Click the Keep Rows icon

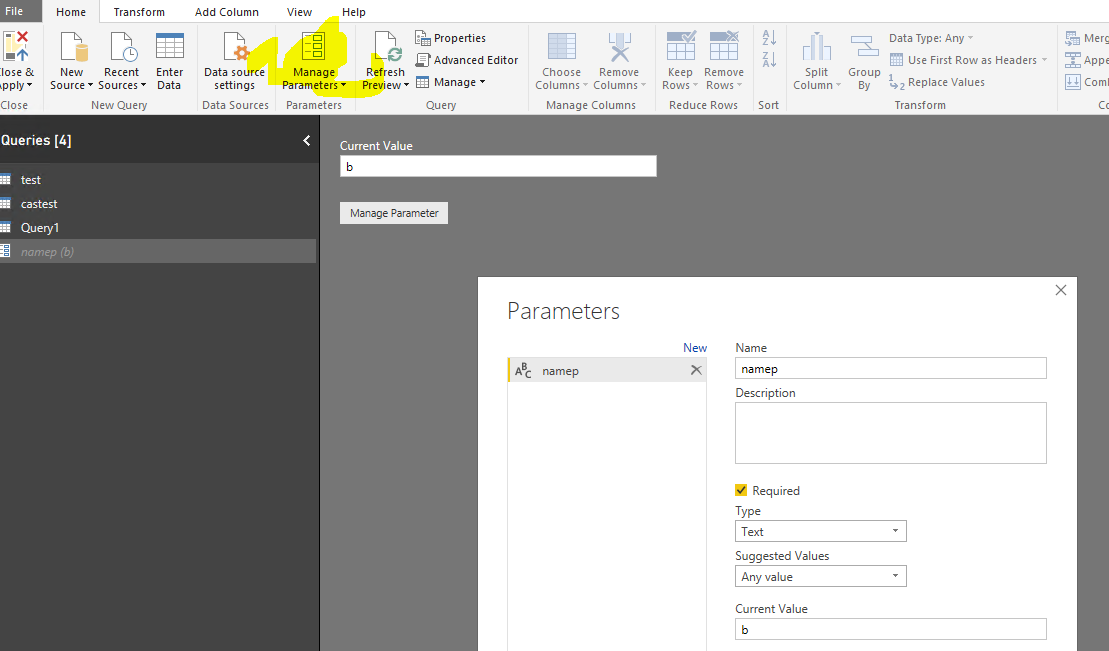[680, 46]
